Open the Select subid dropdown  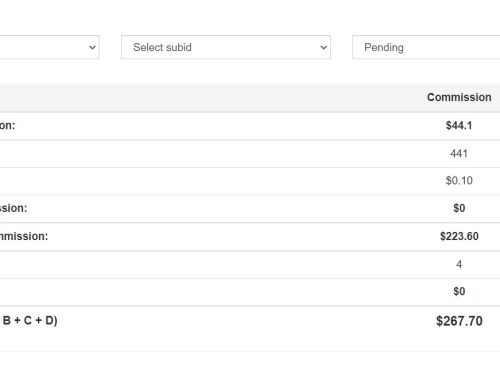[x=226, y=47]
